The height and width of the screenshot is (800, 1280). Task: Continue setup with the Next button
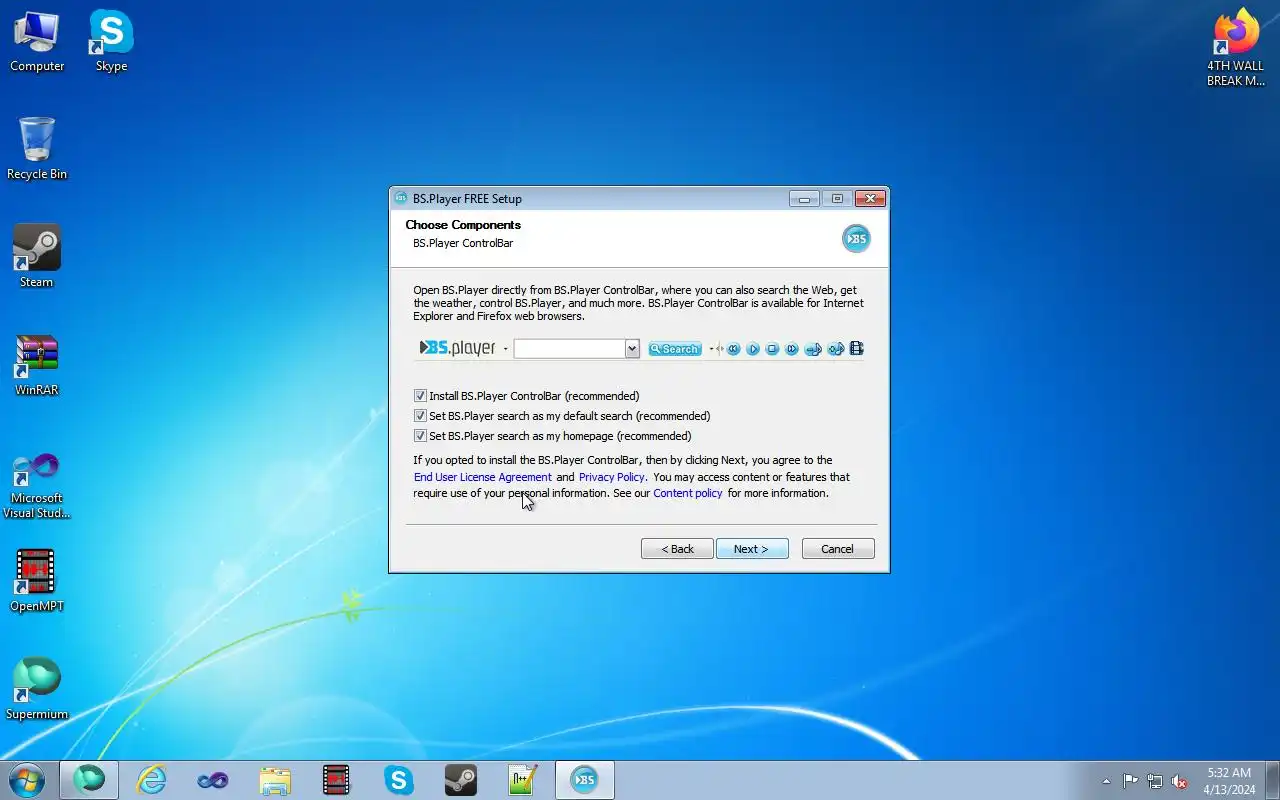tap(752, 549)
